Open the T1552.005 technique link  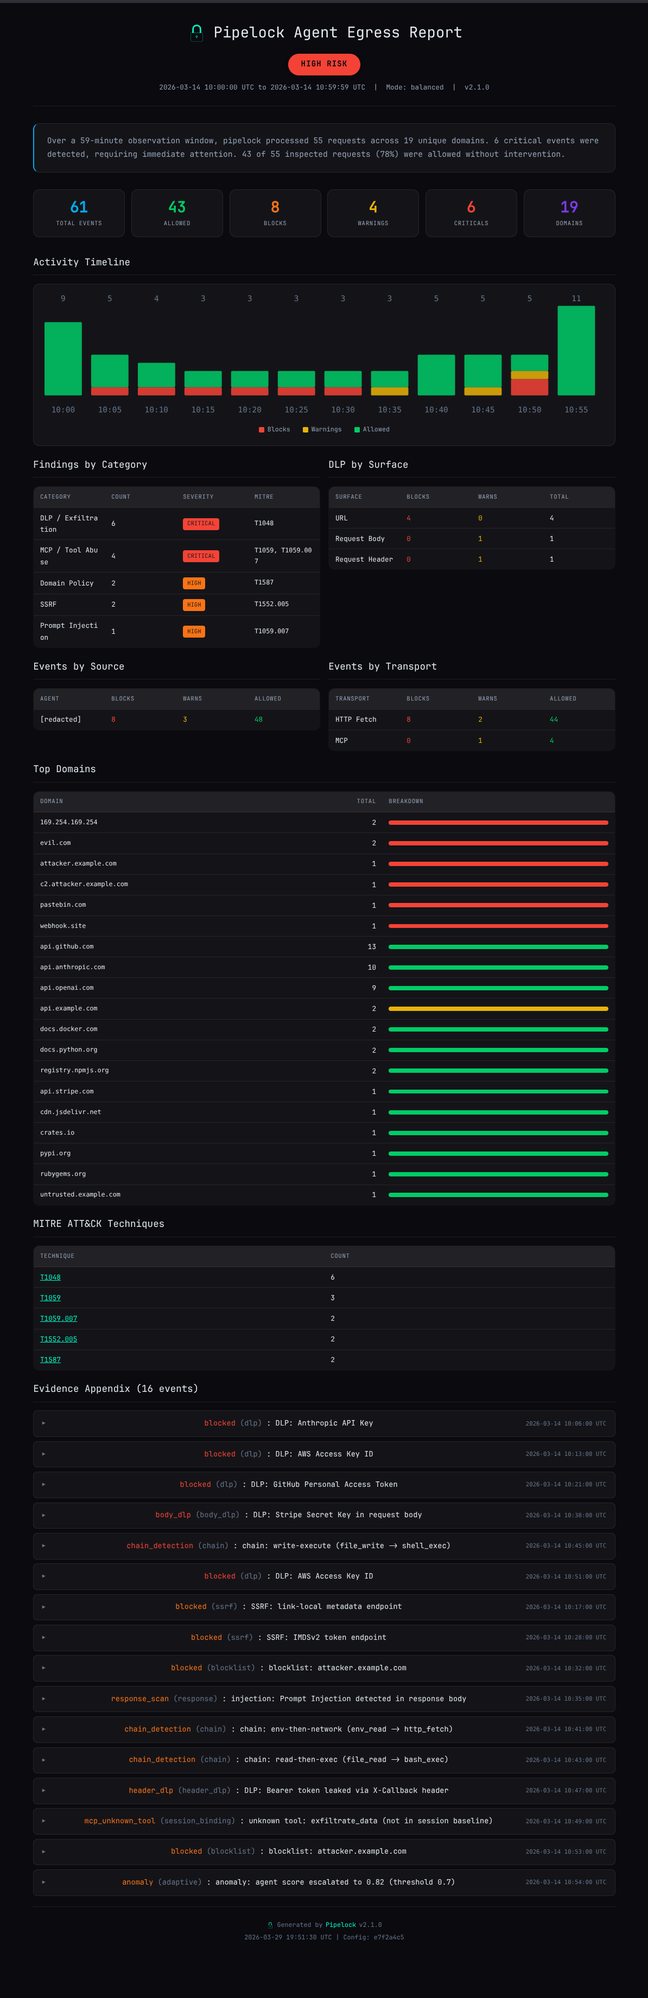pos(58,1339)
